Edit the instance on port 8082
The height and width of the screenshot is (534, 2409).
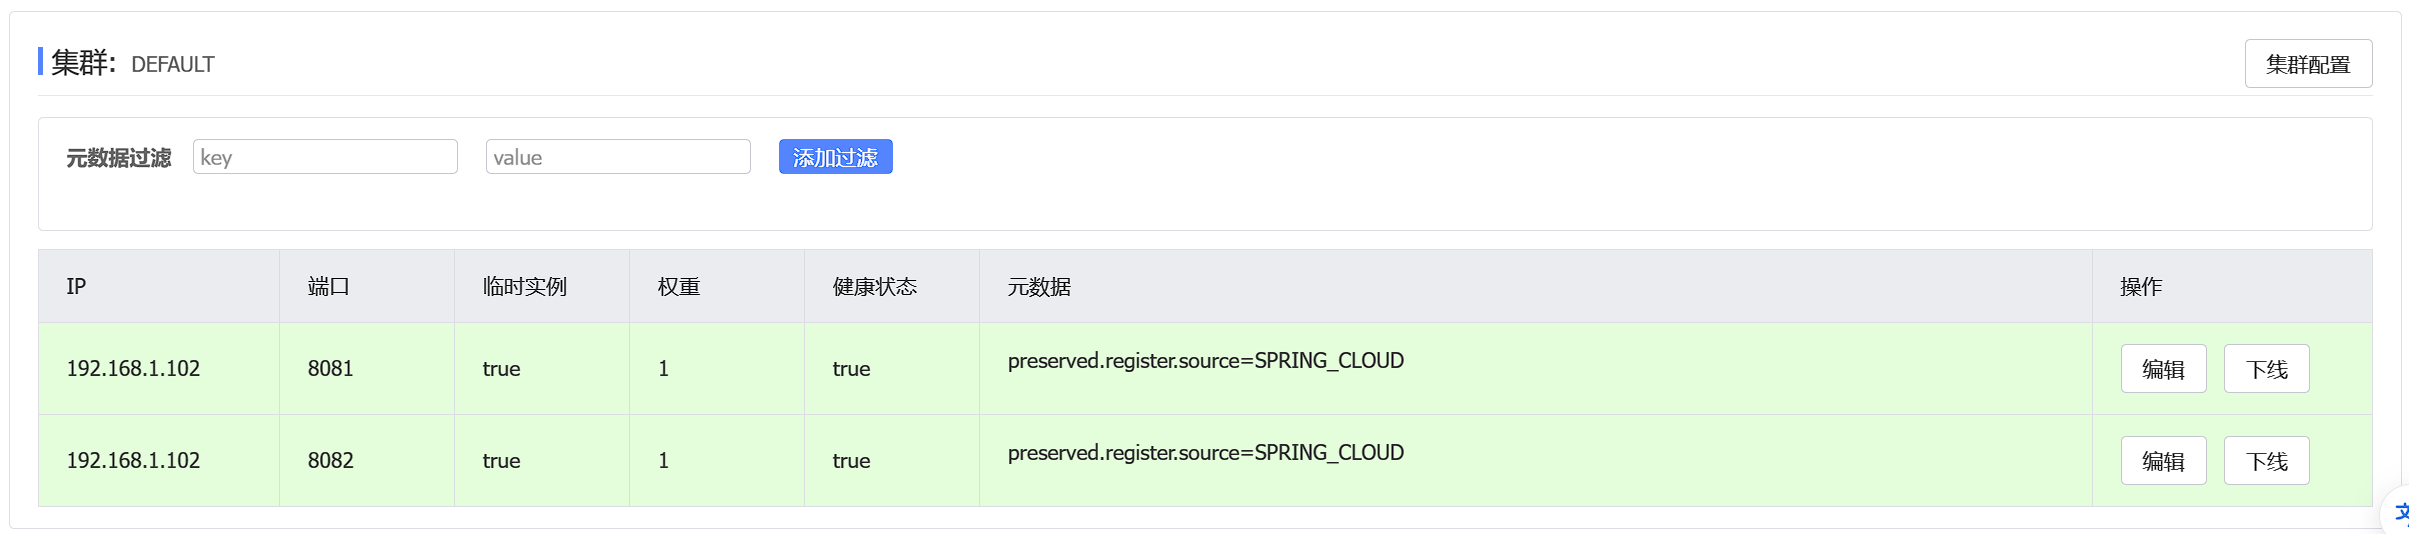click(x=2163, y=461)
